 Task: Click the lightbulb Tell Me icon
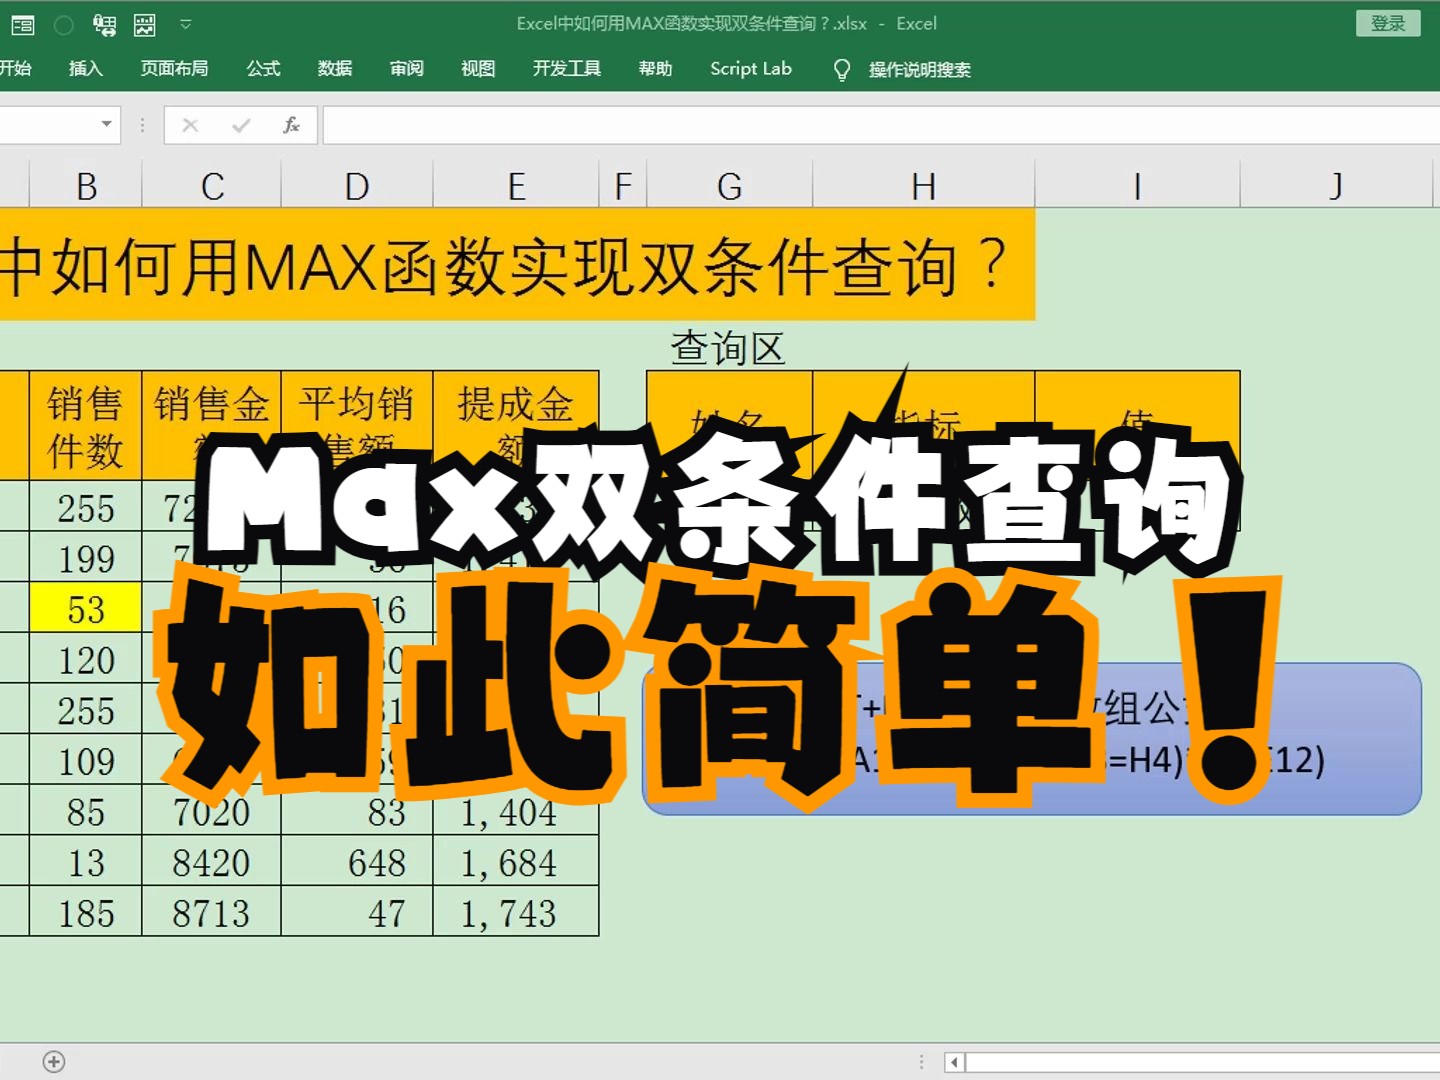click(x=842, y=69)
